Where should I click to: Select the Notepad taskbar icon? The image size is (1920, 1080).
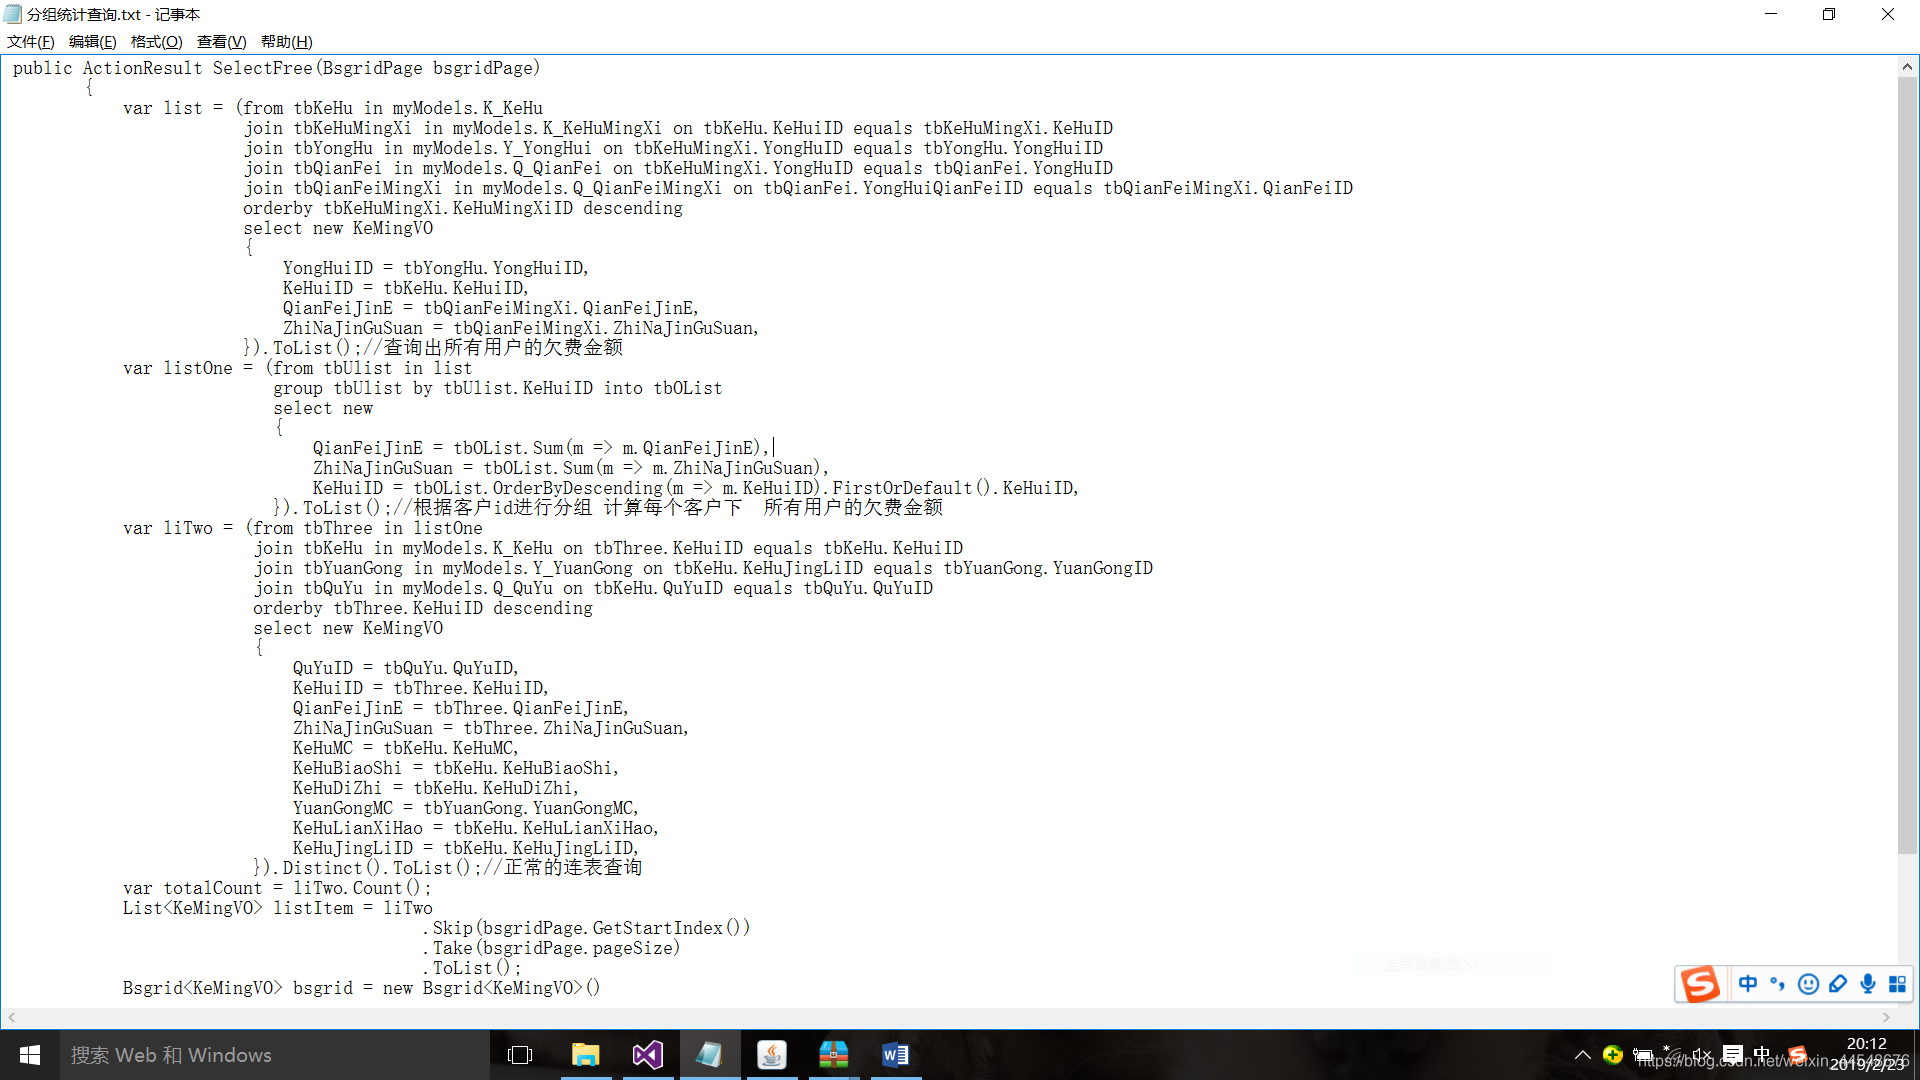coord(709,1055)
